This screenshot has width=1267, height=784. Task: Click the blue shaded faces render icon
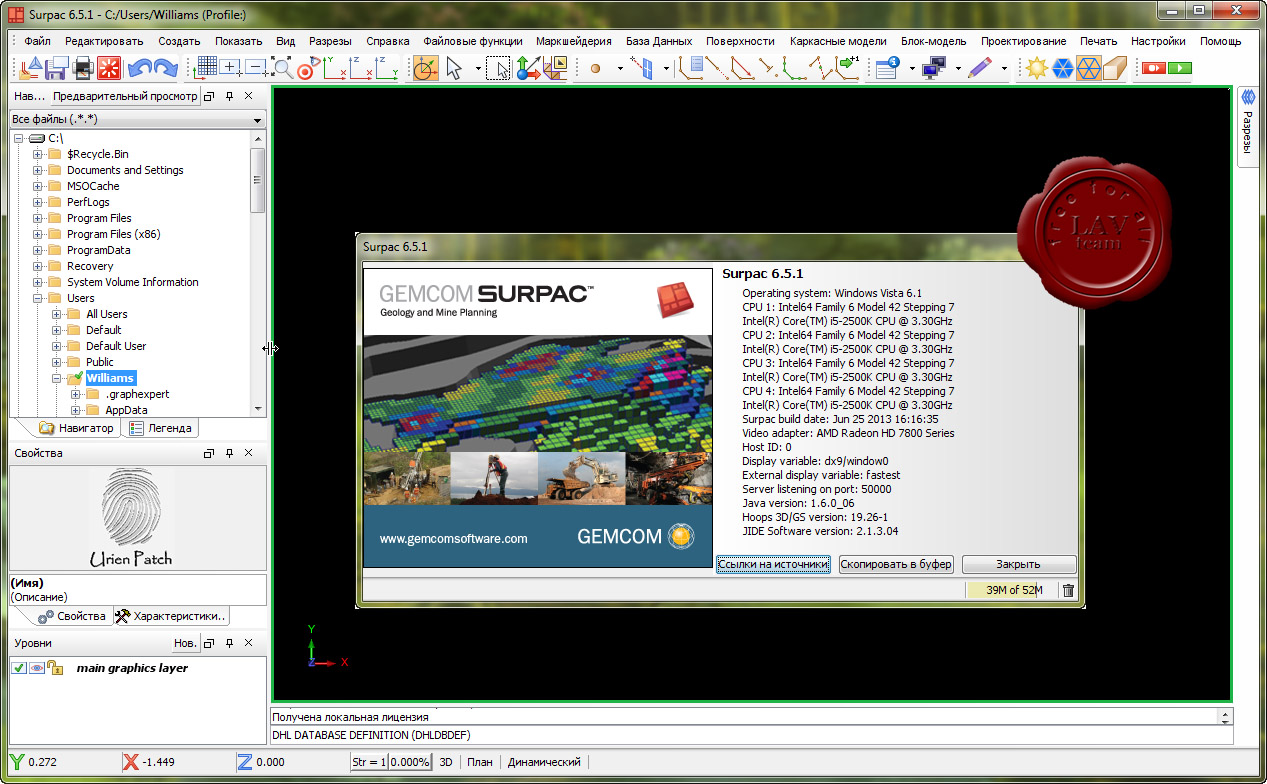tap(1062, 68)
